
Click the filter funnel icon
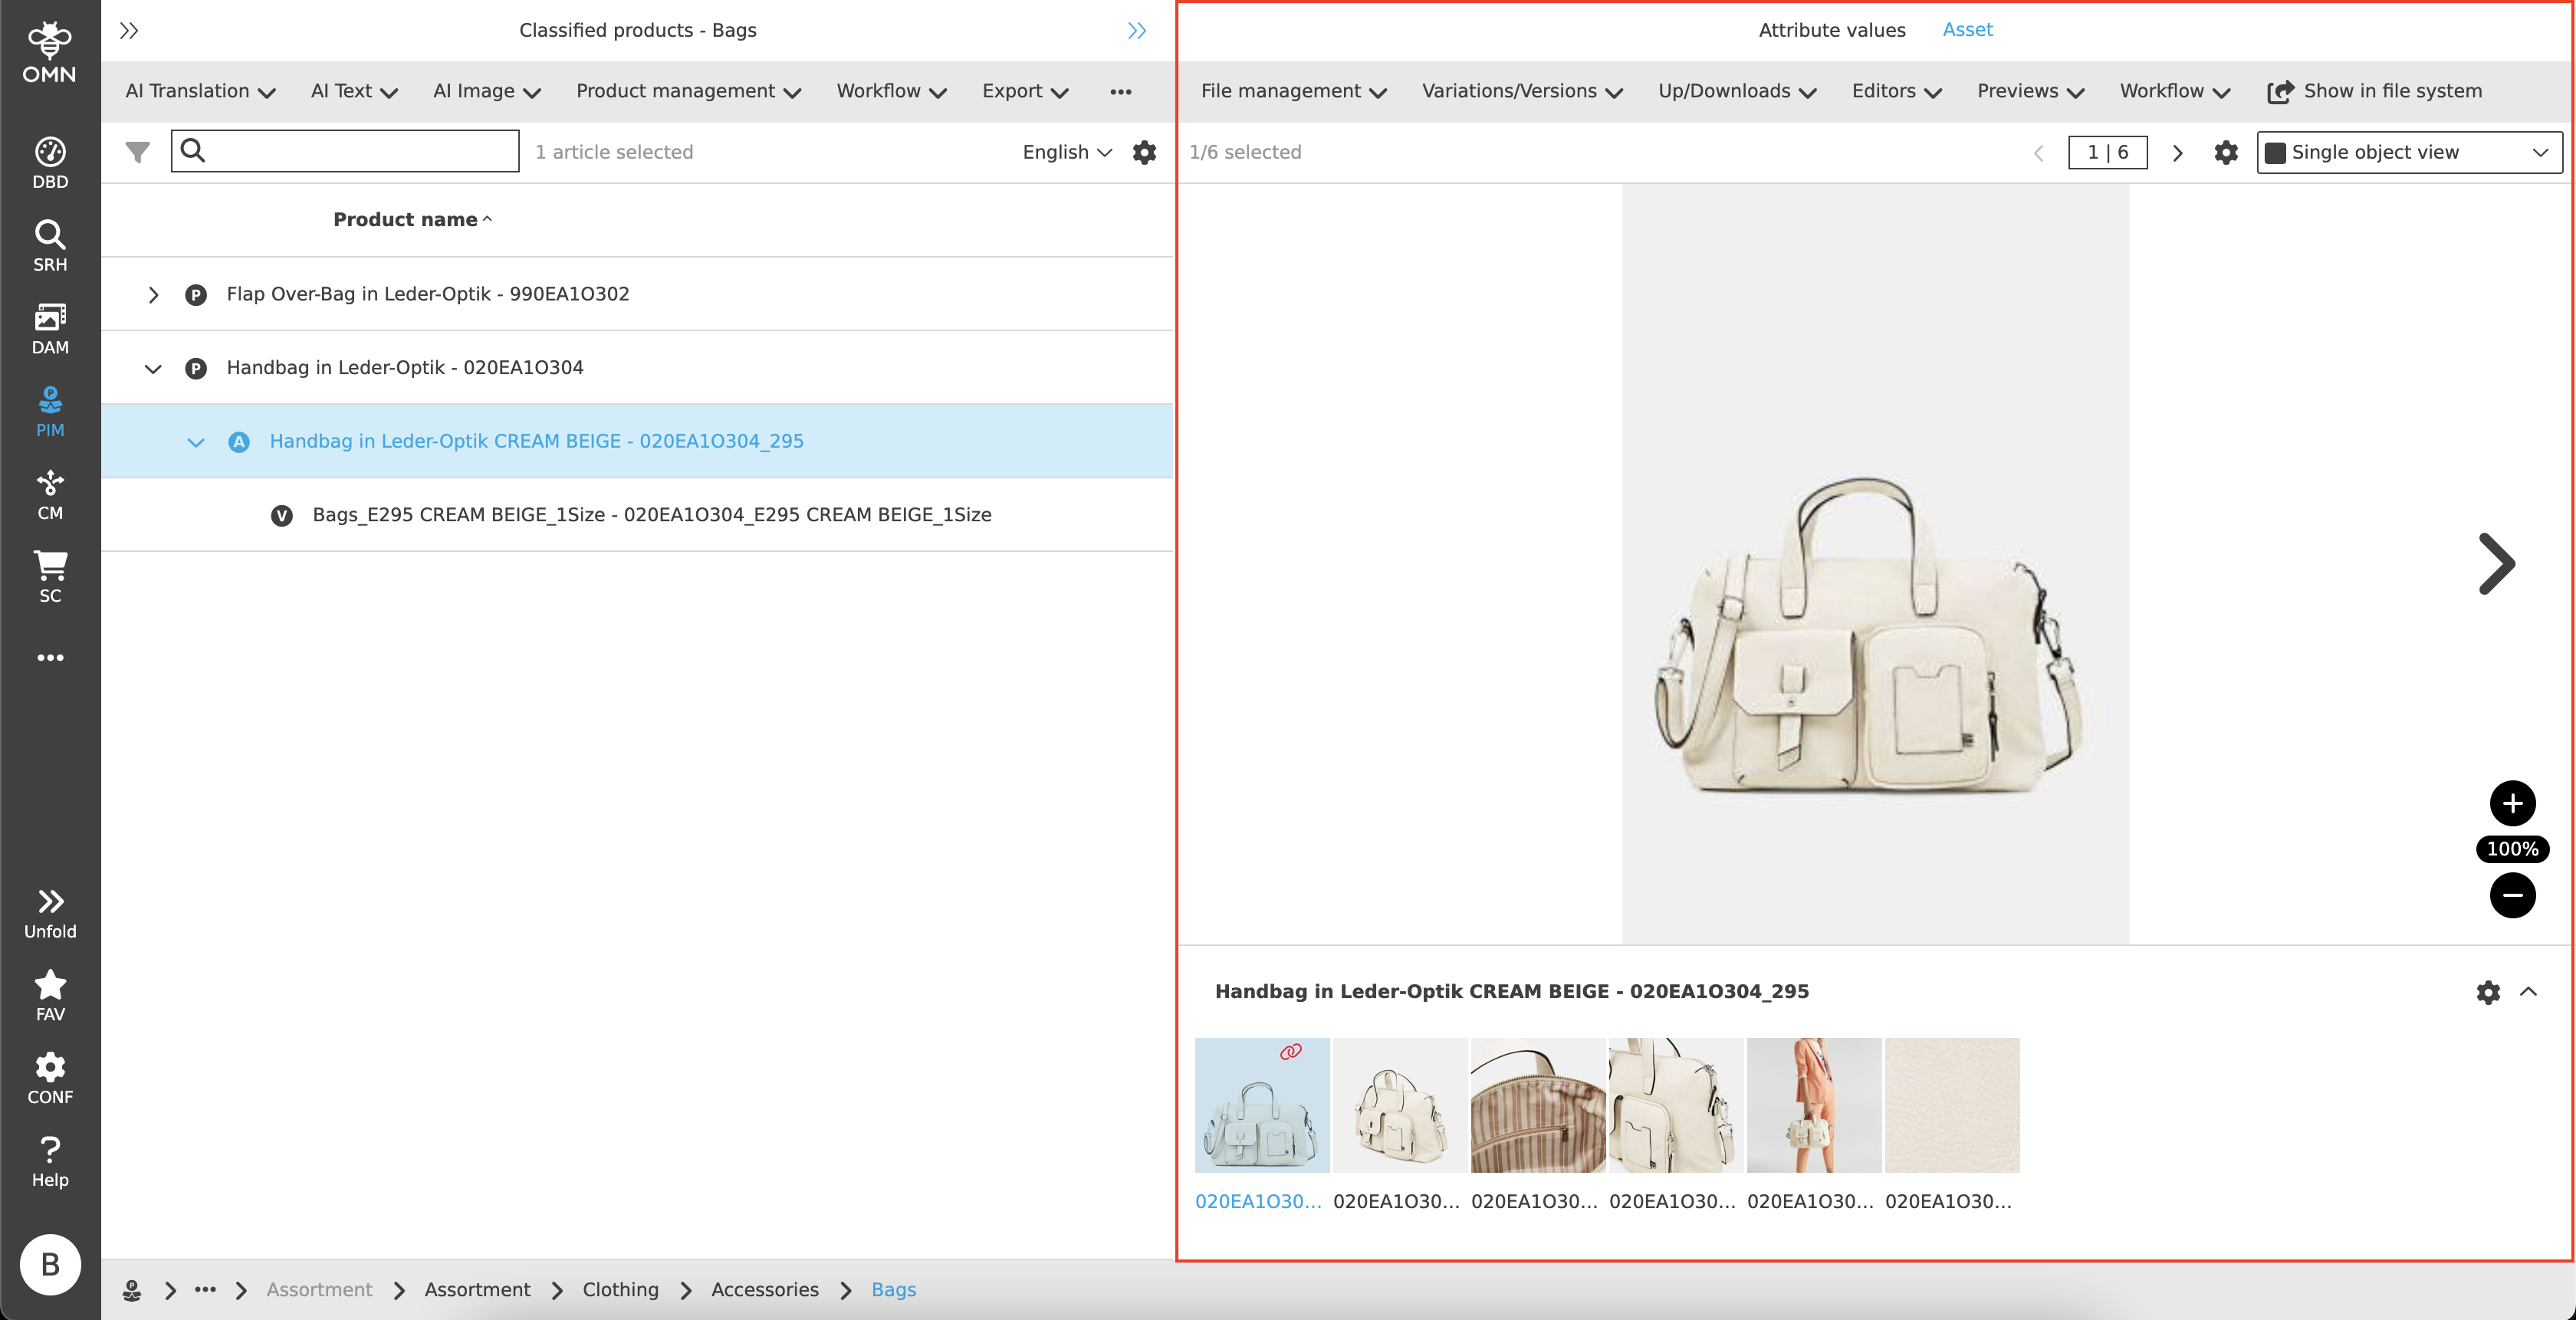point(138,152)
